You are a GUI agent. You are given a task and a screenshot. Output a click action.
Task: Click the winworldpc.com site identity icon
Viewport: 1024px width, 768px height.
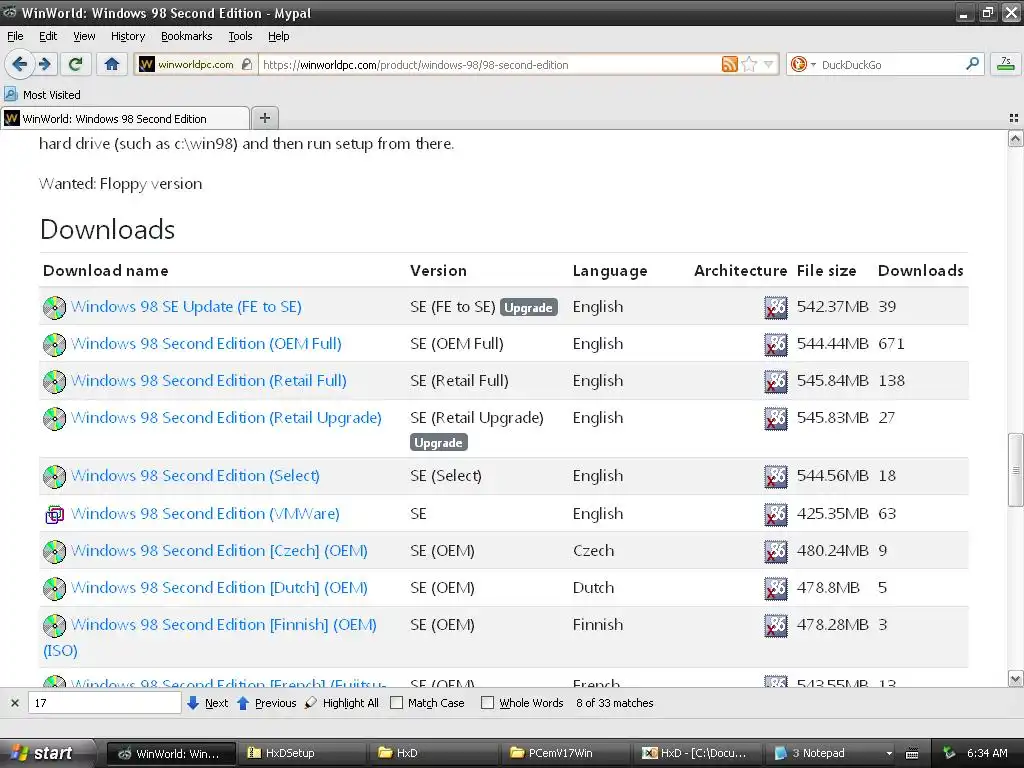click(147, 64)
